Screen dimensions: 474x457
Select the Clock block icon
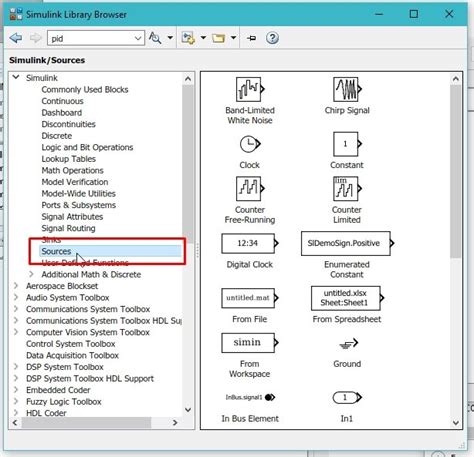[250, 144]
